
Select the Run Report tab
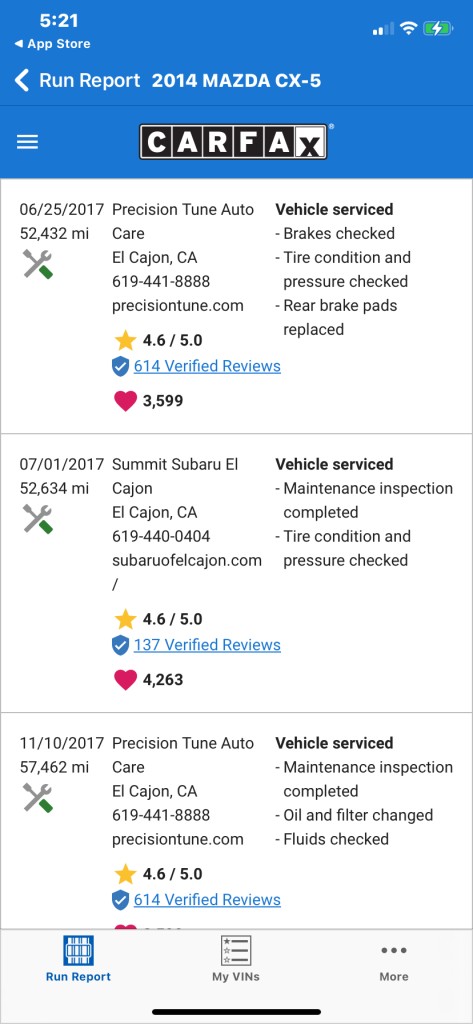(x=78, y=959)
